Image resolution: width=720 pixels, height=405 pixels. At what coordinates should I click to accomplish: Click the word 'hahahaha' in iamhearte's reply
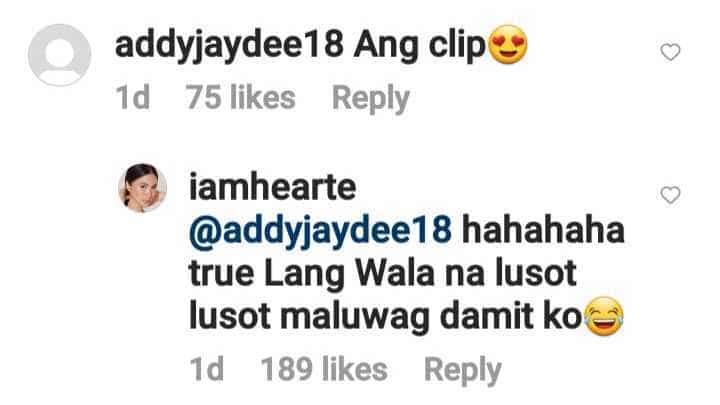(x=543, y=230)
